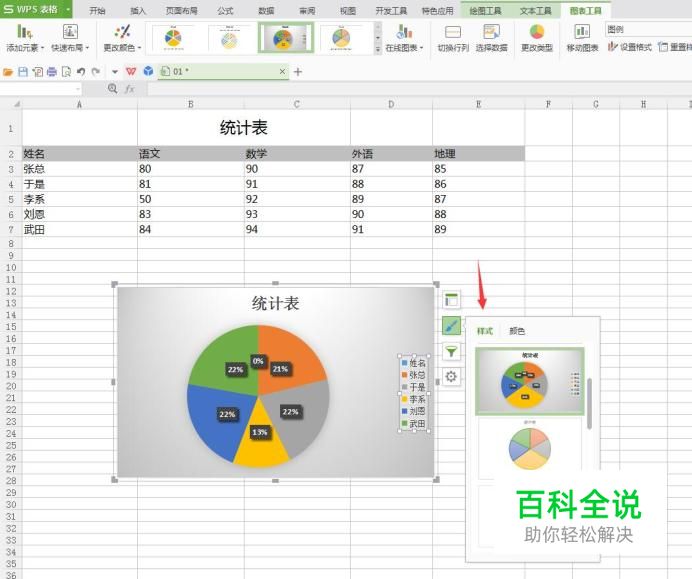Click the style popup vertical scrollbar
Viewport: 692px width, 579px height.
pos(589,403)
